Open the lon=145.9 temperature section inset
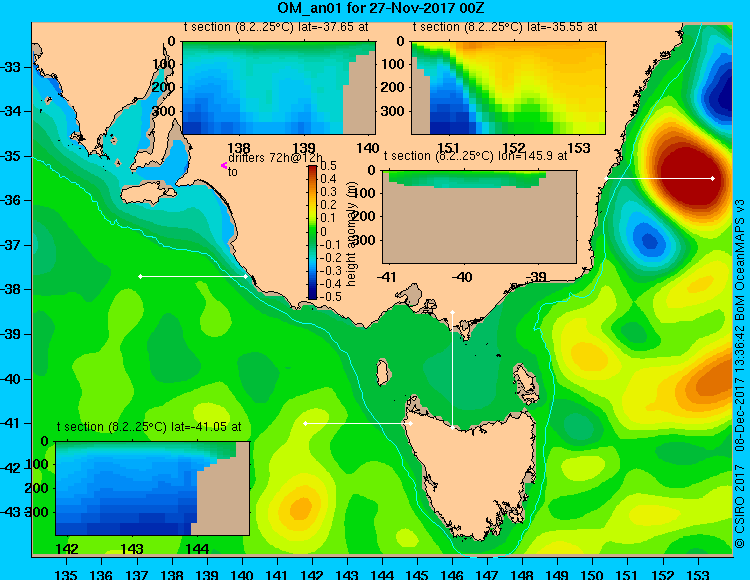Viewport: 750px width, 580px height. coord(480,217)
